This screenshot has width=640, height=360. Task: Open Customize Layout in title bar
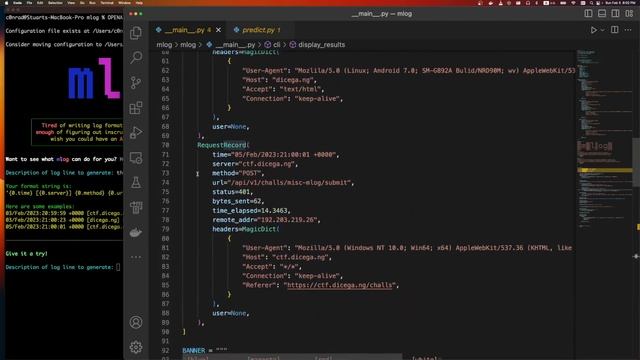629,13
